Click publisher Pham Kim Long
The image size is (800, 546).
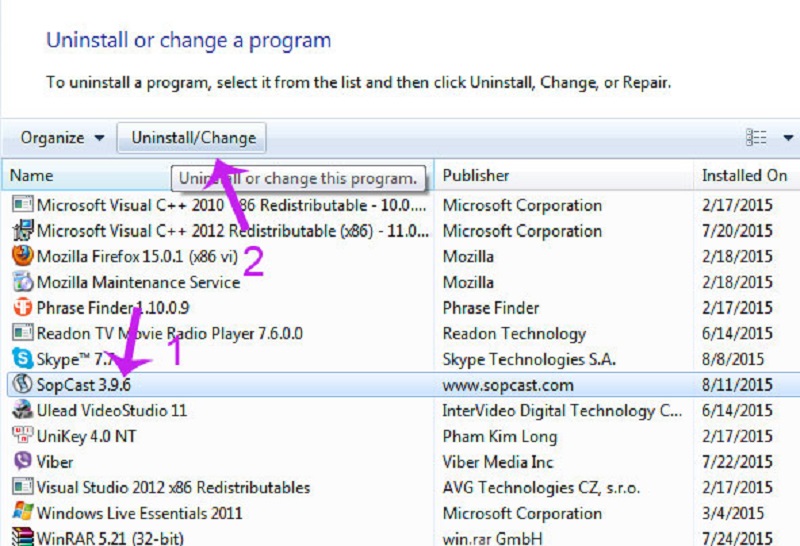[499, 436]
